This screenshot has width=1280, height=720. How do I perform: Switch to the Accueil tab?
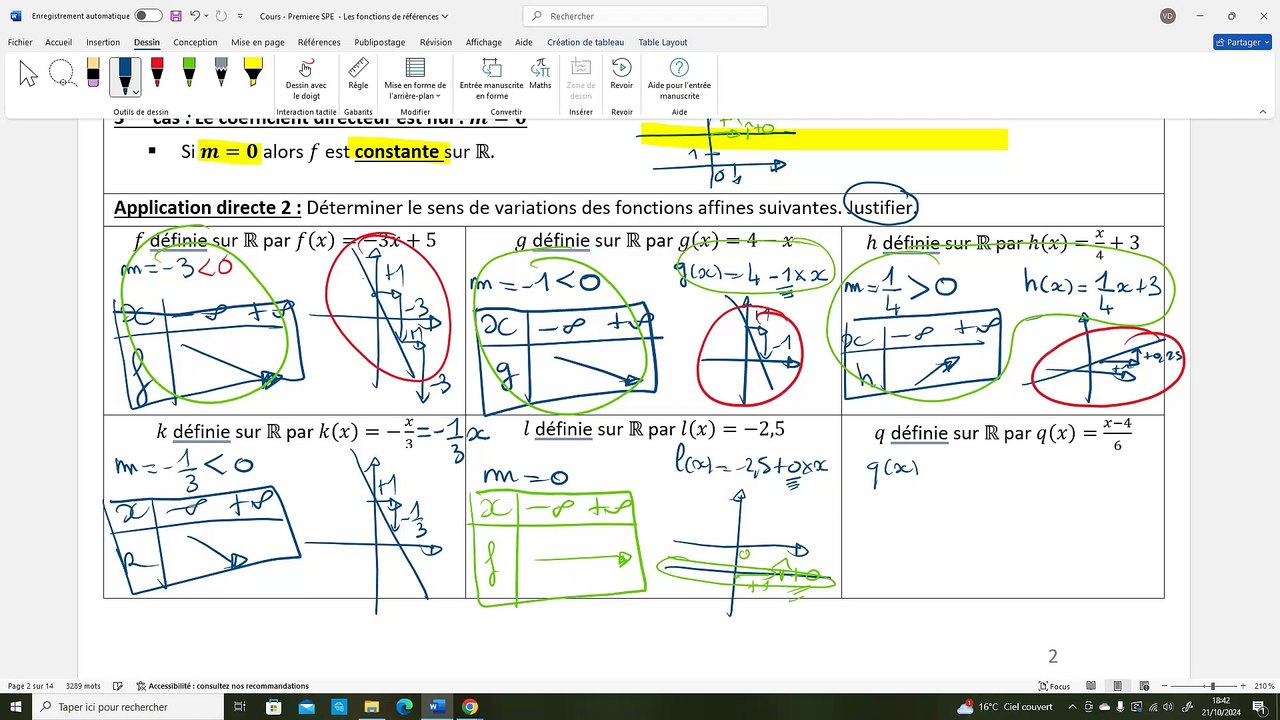tap(58, 42)
